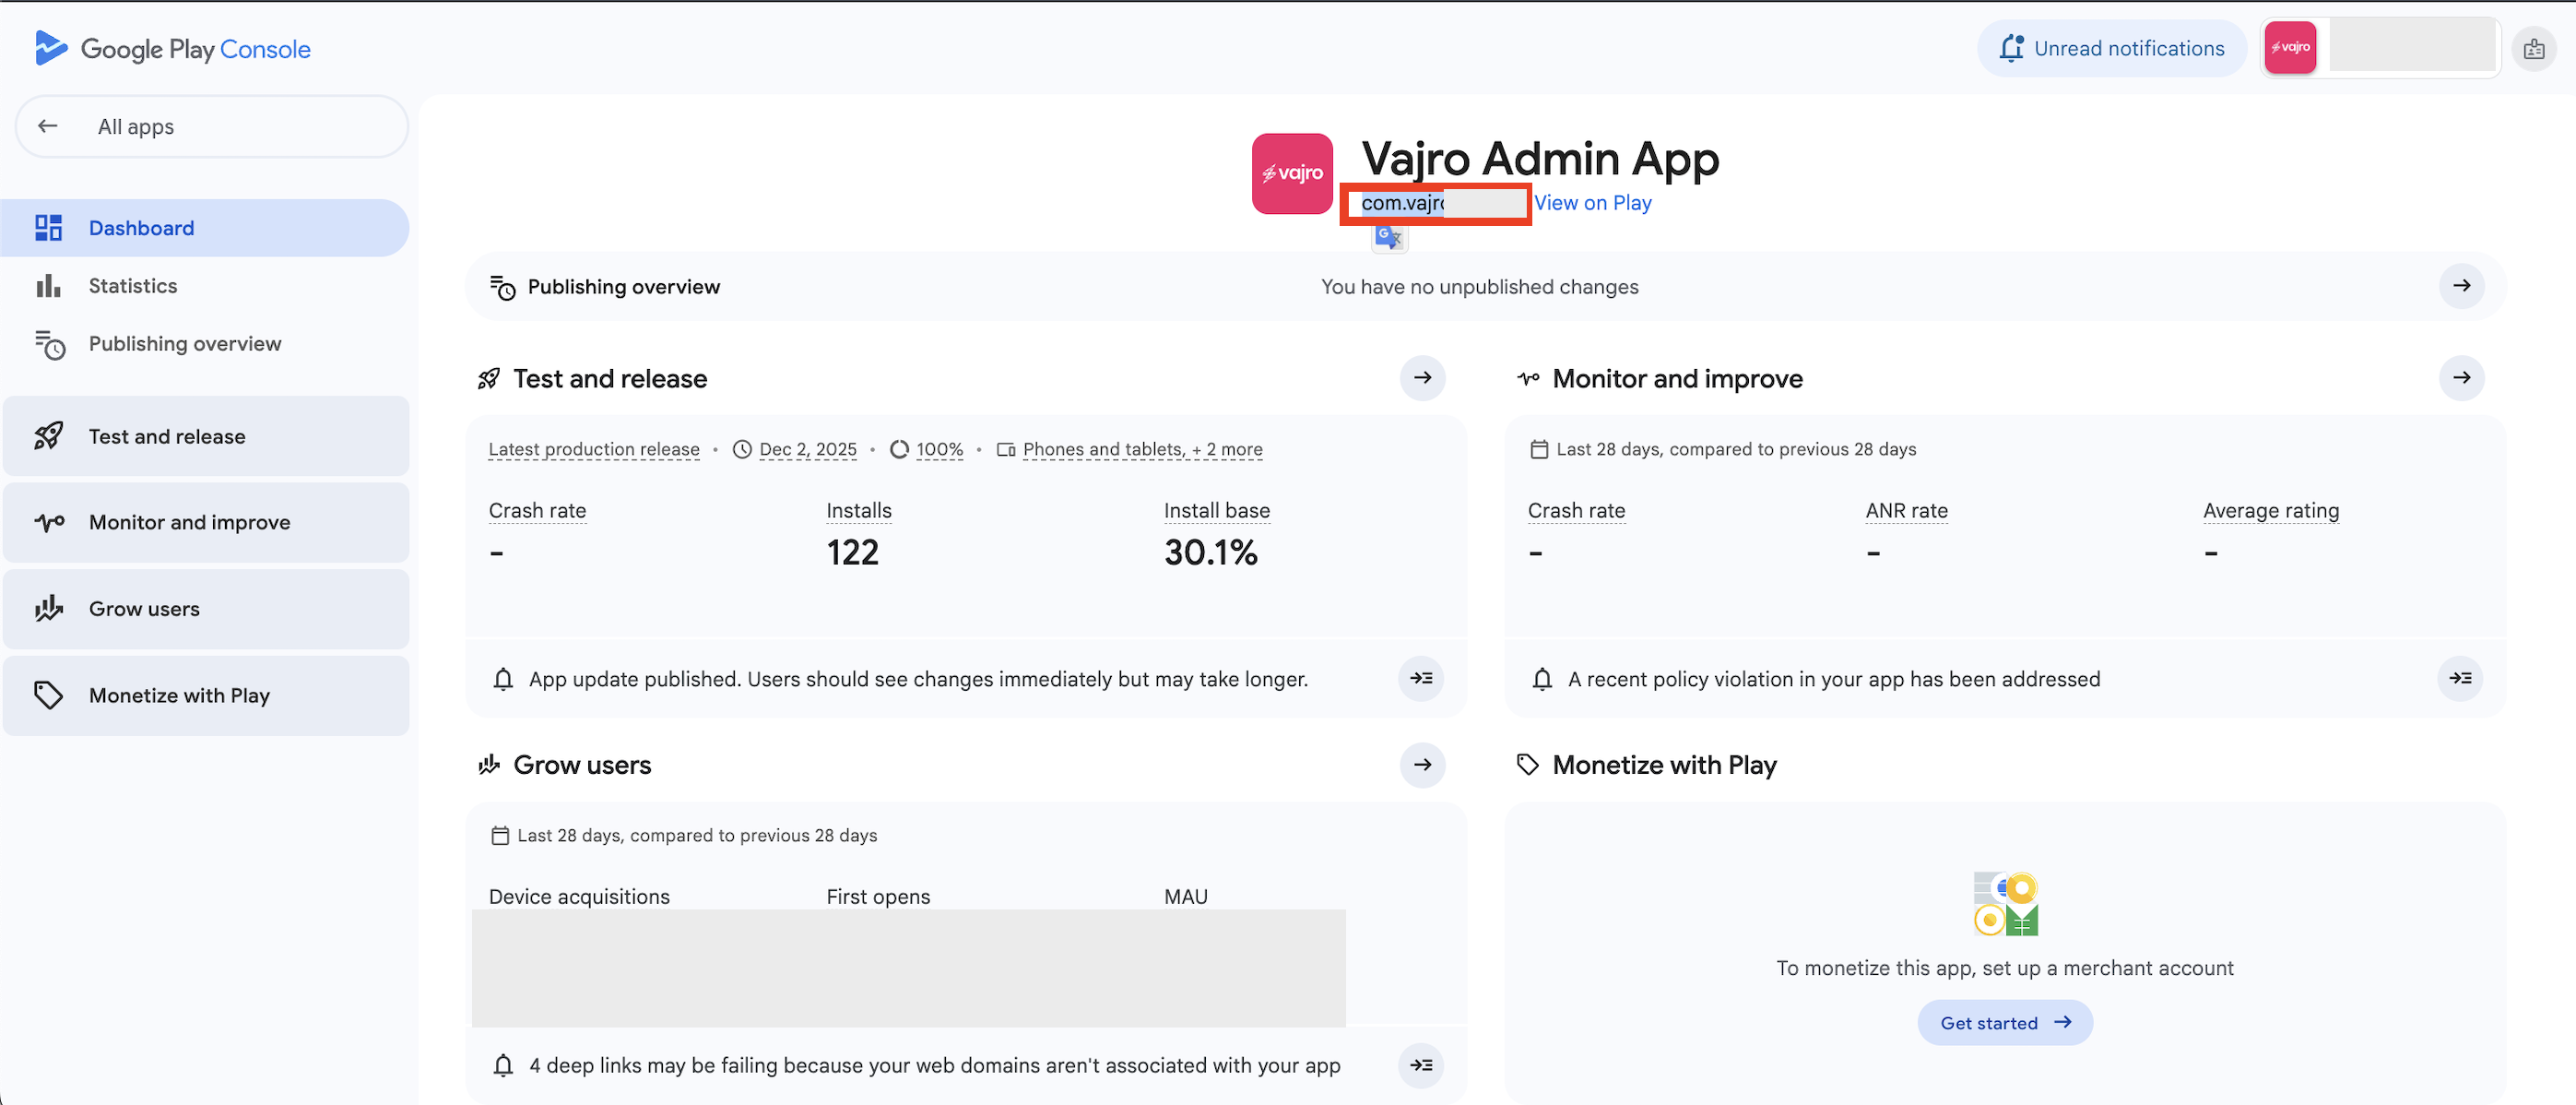Image resolution: width=2576 pixels, height=1105 pixels.
Task: Click Get started for merchant account
Action: pyautogui.click(x=2004, y=1023)
